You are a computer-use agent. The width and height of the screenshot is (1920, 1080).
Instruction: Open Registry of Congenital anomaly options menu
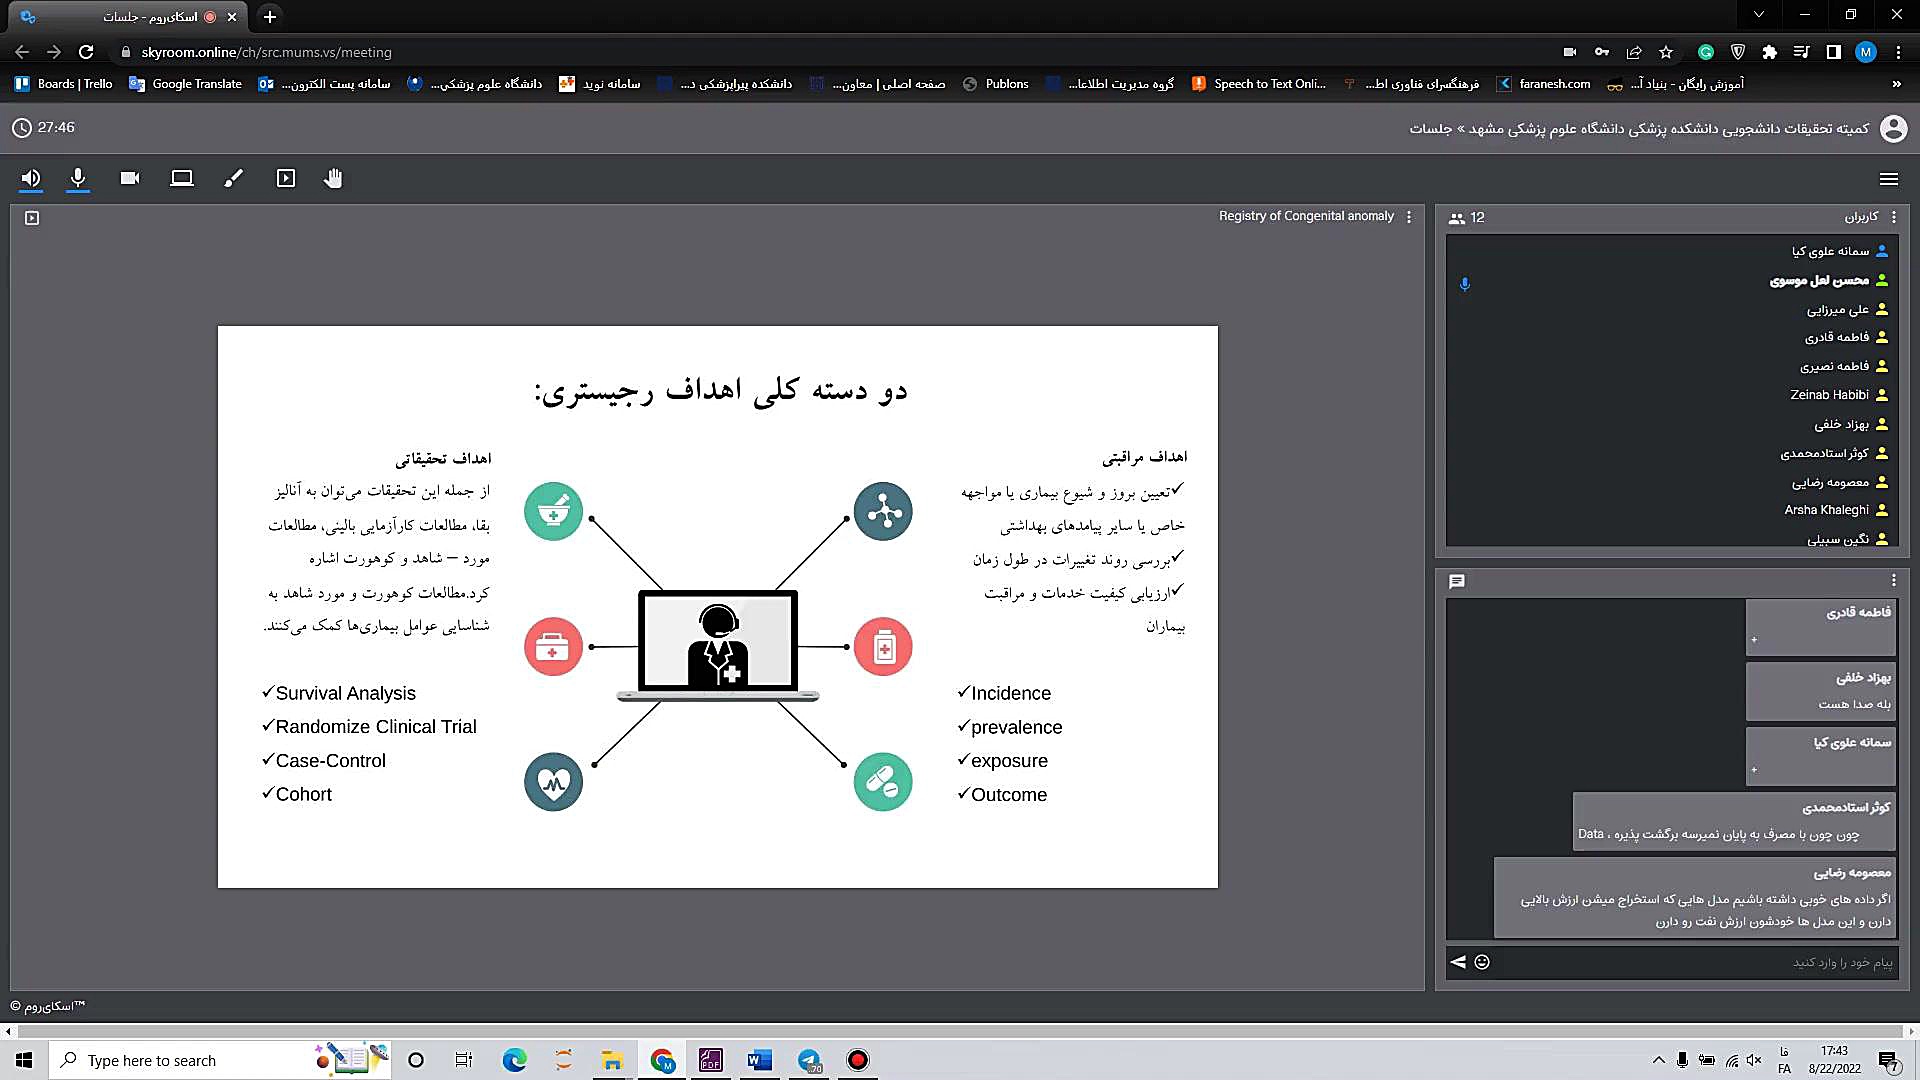click(x=1409, y=217)
